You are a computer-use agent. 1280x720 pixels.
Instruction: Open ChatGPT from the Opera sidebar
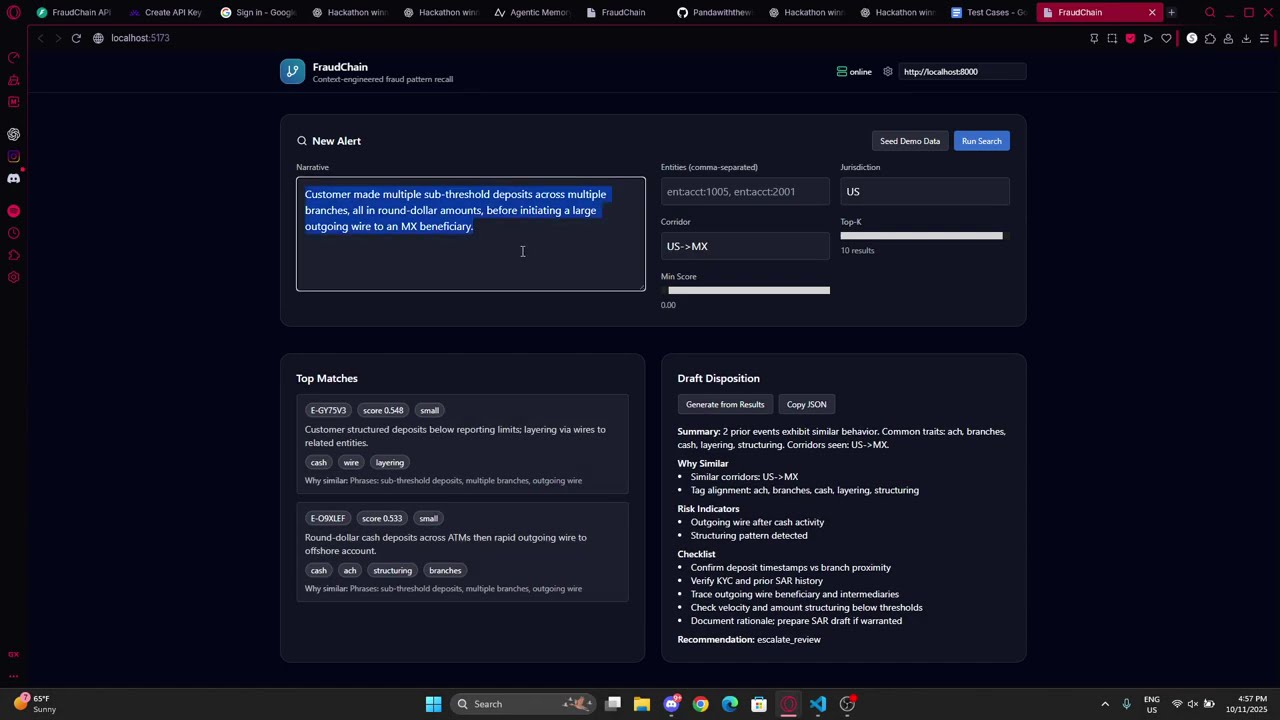(x=13, y=134)
